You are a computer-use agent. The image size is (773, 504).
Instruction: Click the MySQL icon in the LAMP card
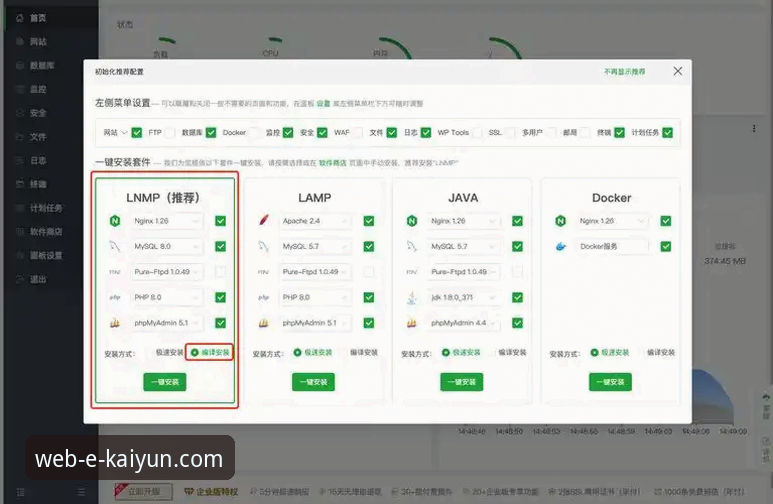coord(264,246)
